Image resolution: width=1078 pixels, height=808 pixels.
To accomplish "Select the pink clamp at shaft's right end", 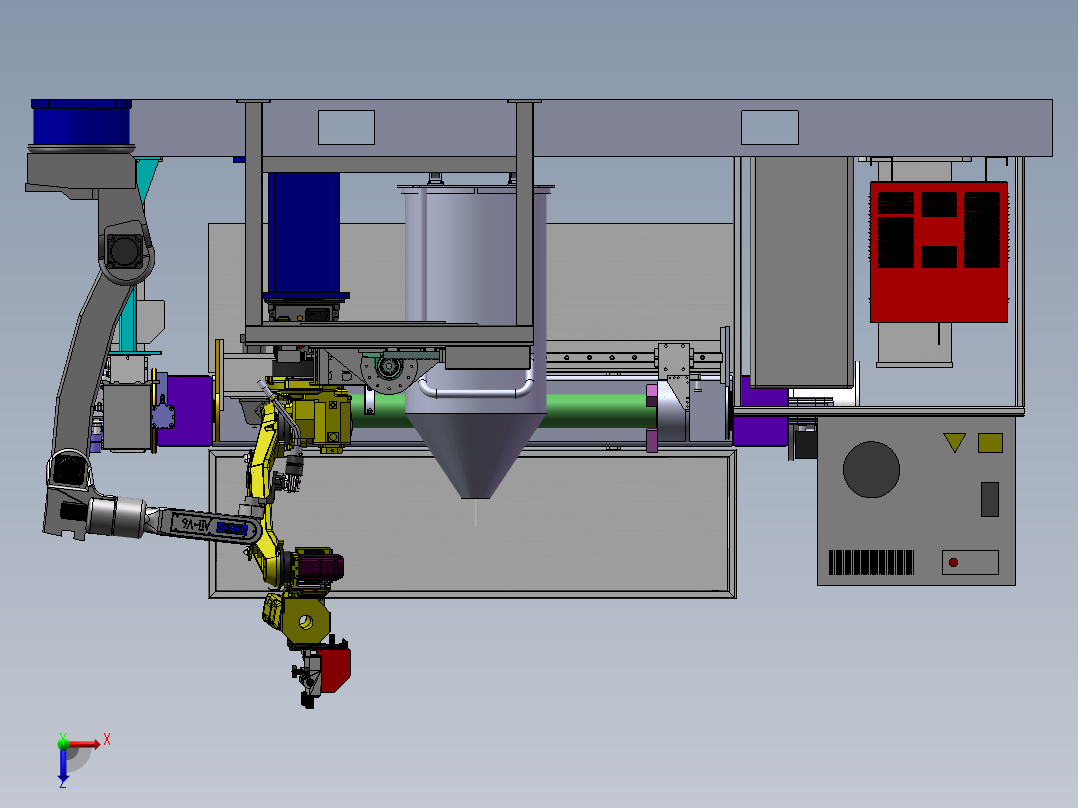I will [x=652, y=418].
